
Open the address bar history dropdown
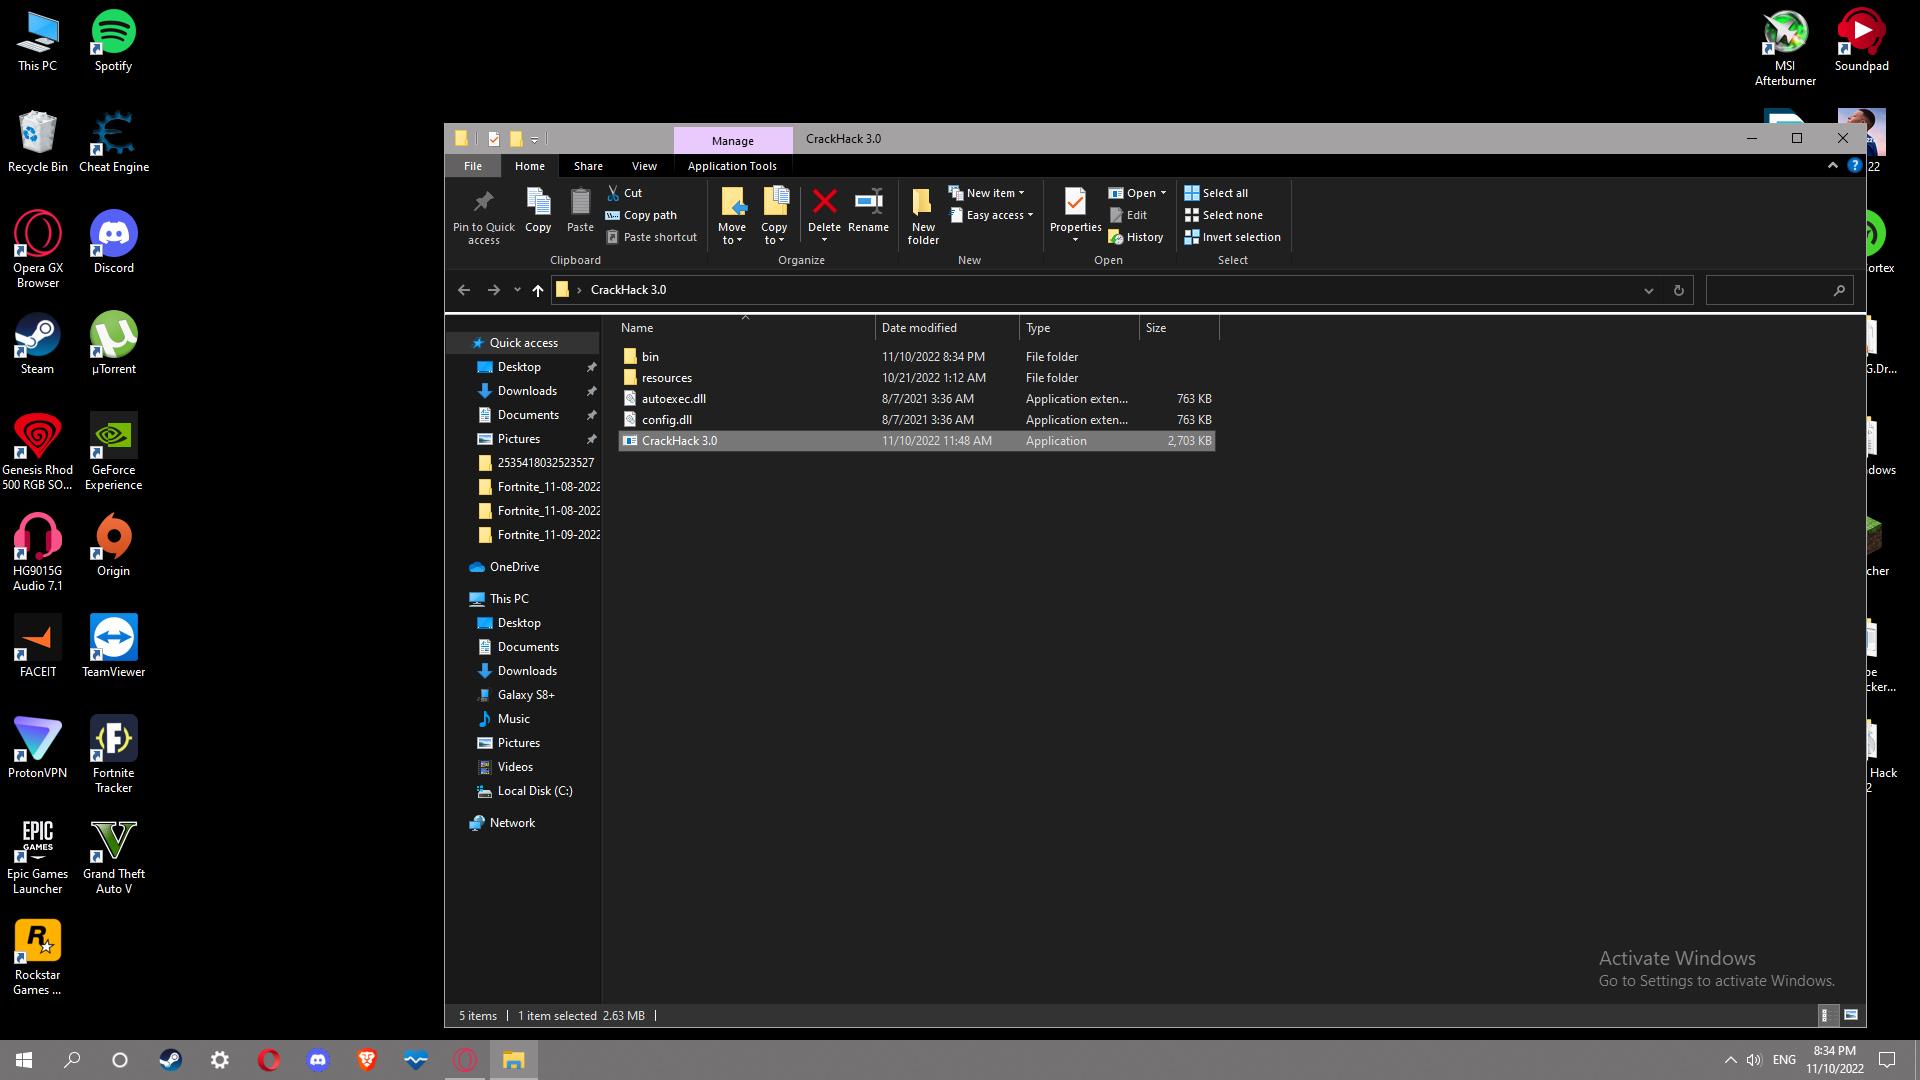point(1648,290)
